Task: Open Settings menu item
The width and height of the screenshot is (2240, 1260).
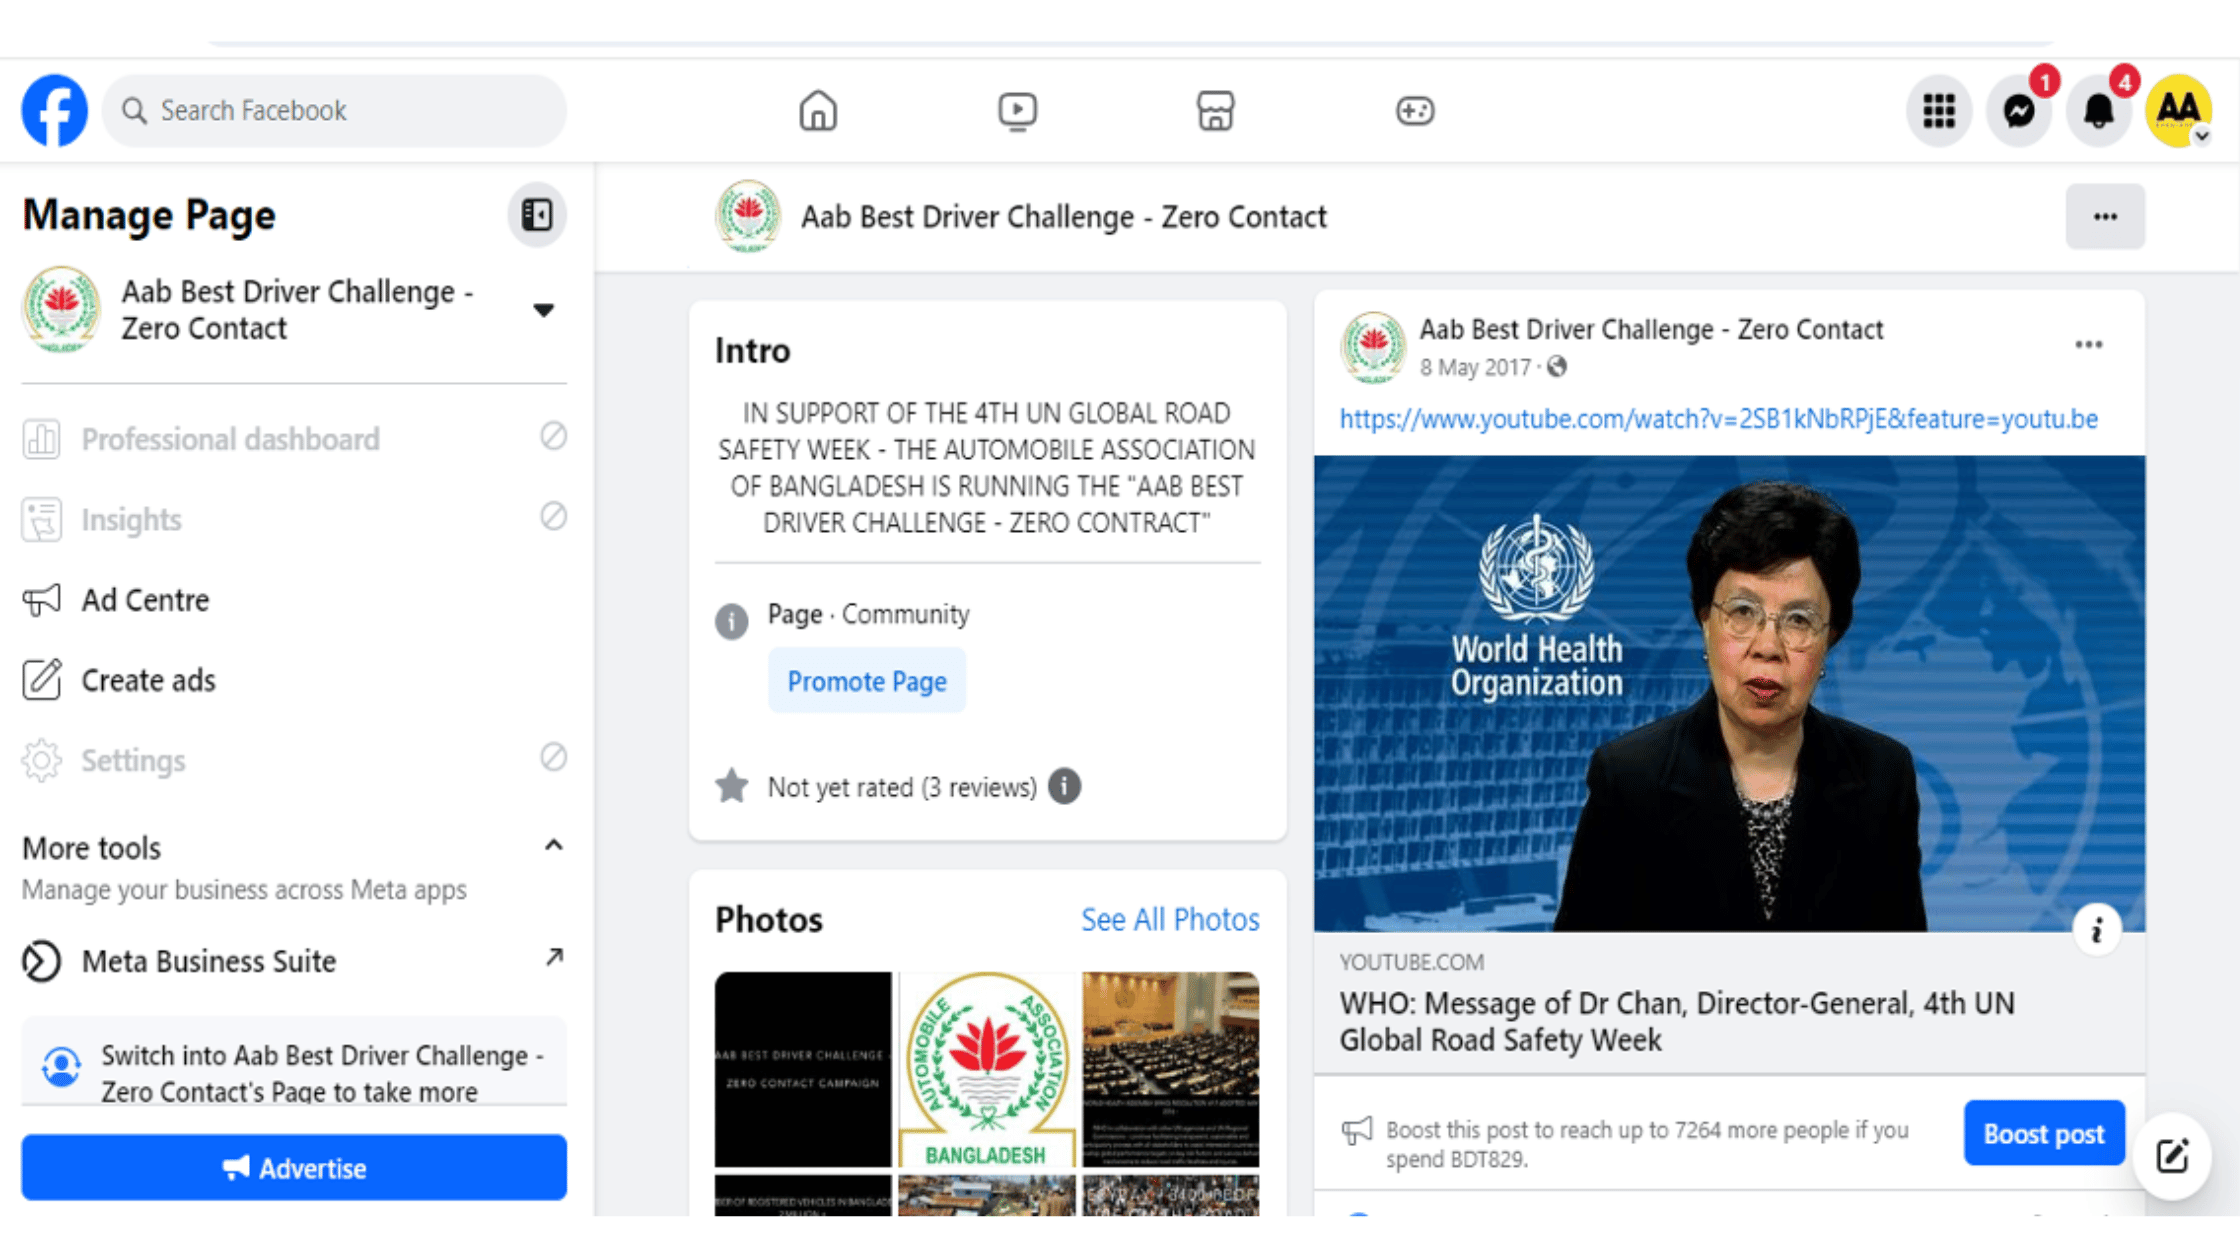Action: 294,760
